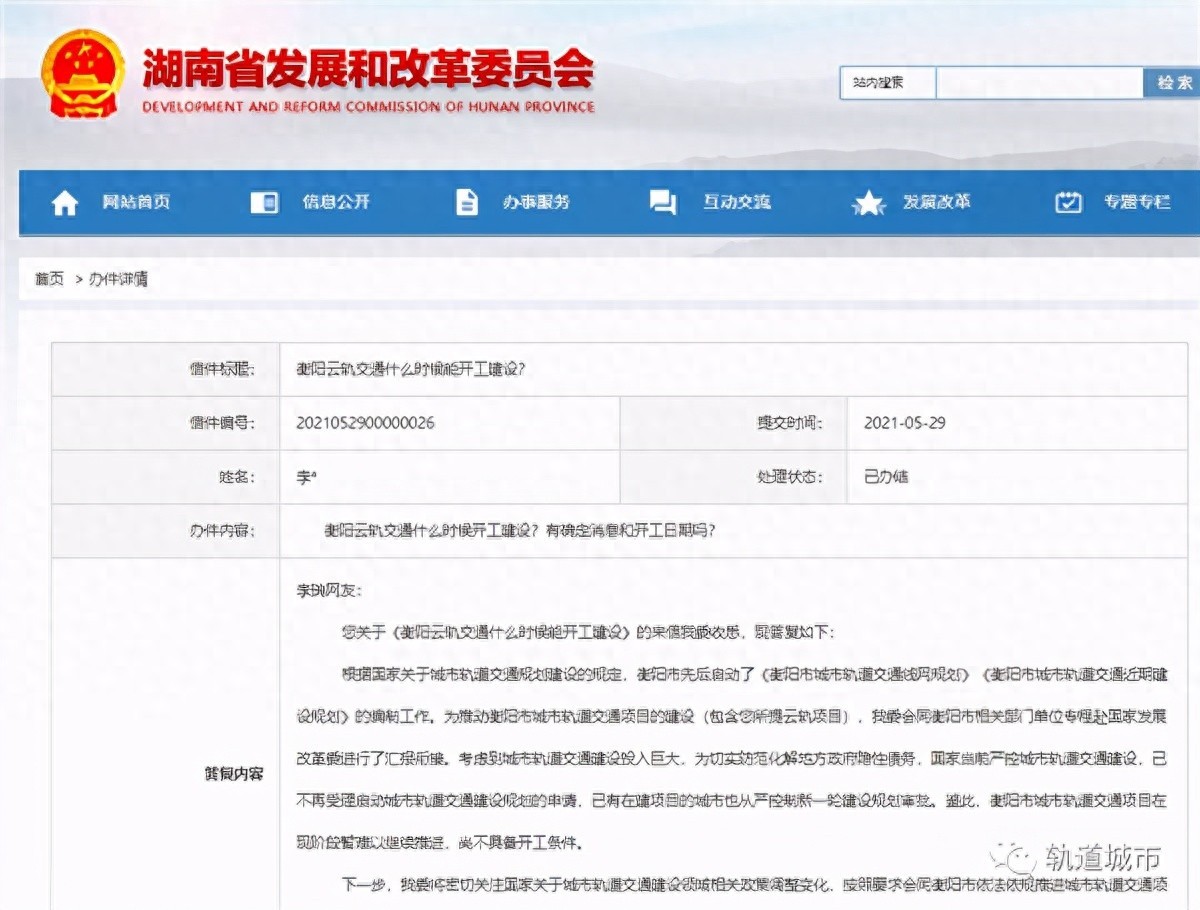Image resolution: width=1200 pixels, height=910 pixels.
Task: Click the national emblem logo
Action: coord(82,75)
